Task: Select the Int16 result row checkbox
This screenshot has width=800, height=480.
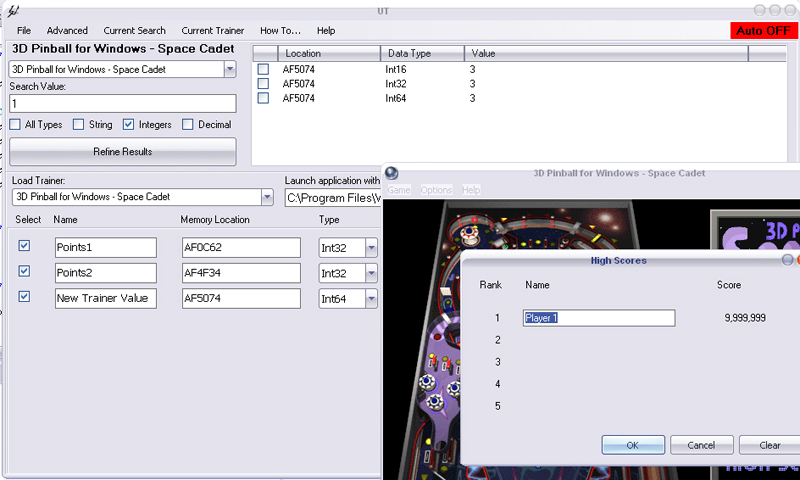Action: pos(263,69)
